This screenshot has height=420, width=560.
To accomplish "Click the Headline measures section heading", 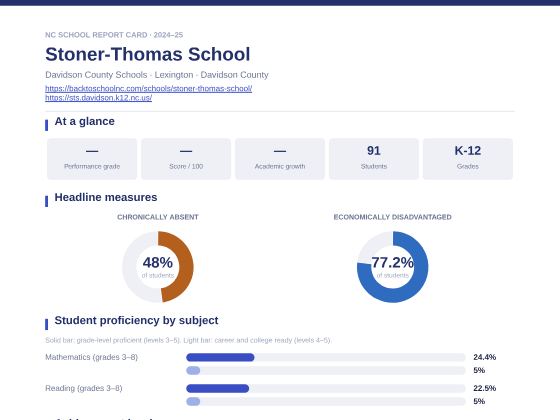I will pos(106,198).
